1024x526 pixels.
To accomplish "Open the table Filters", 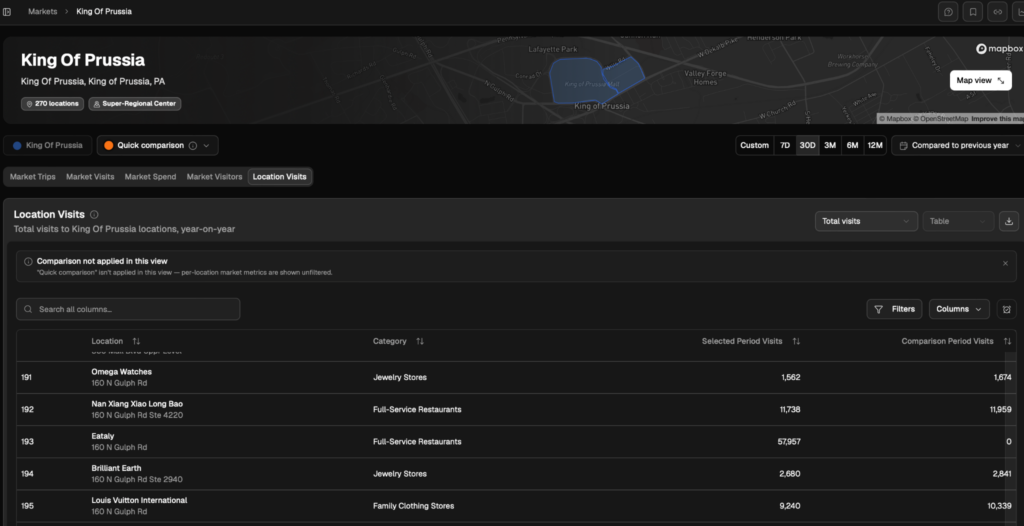I will (x=894, y=309).
